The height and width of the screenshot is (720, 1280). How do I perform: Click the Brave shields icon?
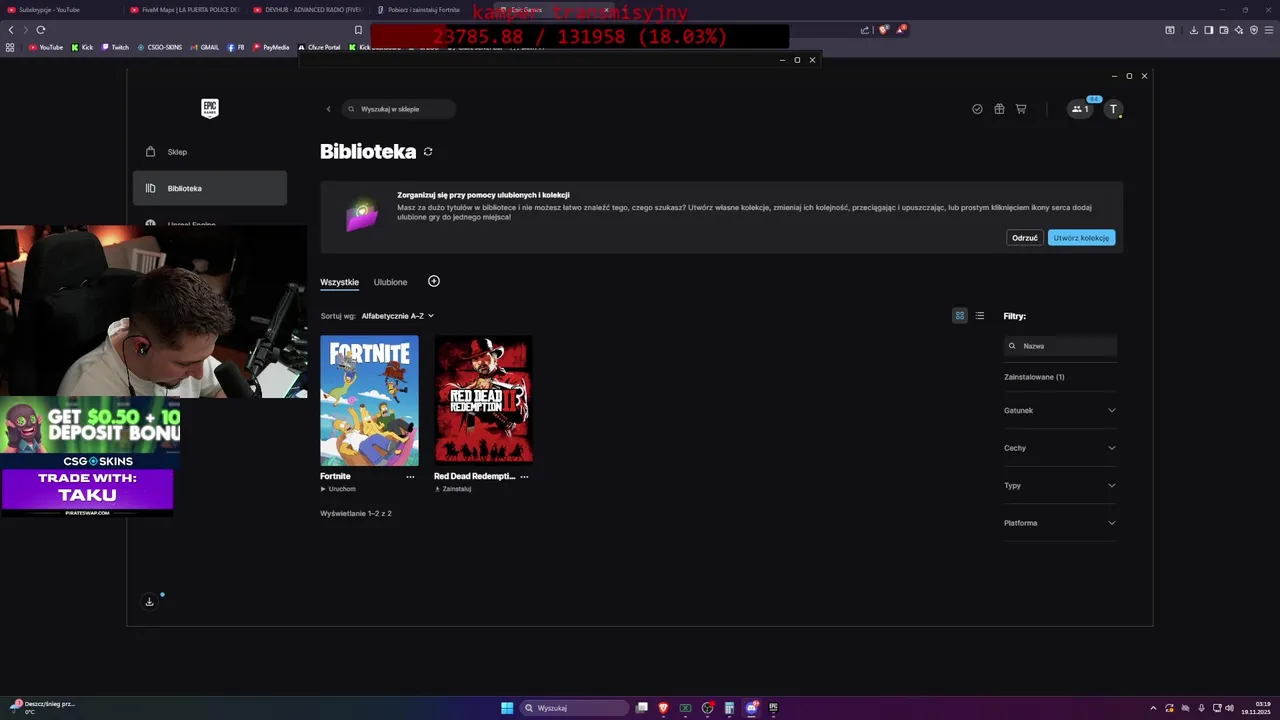[x=883, y=30]
